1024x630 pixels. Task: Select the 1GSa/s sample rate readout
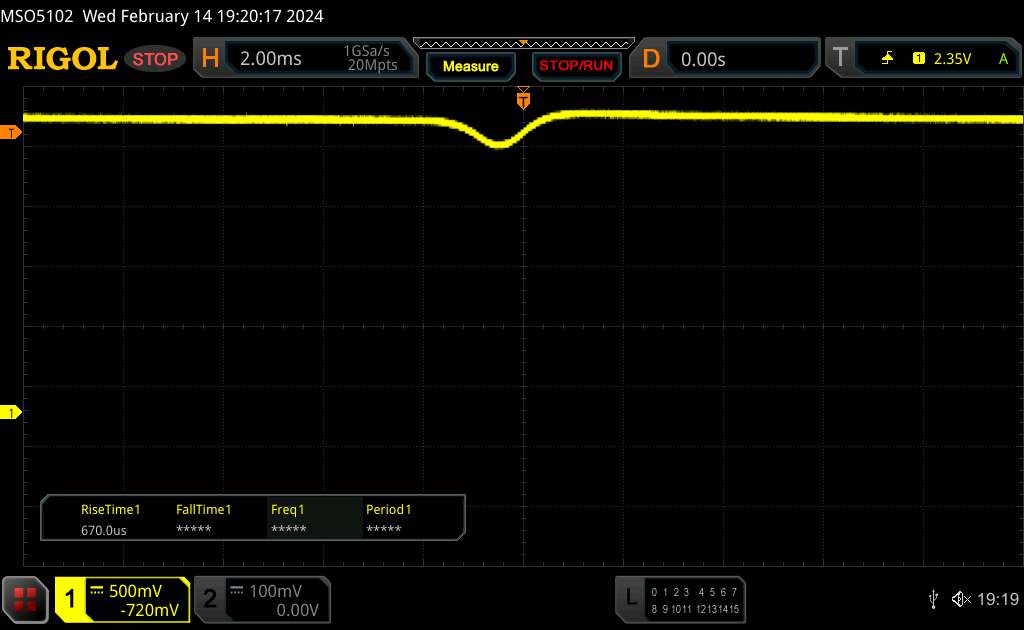coord(366,51)
